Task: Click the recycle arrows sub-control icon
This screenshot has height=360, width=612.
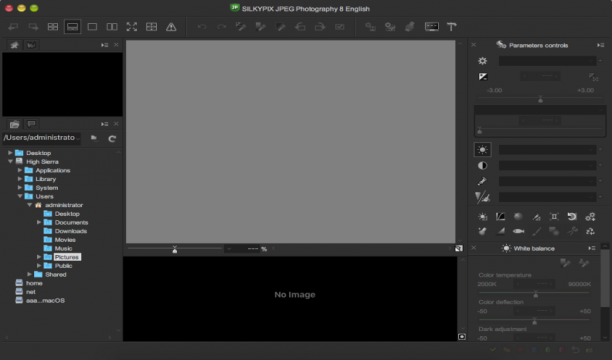Action: click(x=590, y=231)
